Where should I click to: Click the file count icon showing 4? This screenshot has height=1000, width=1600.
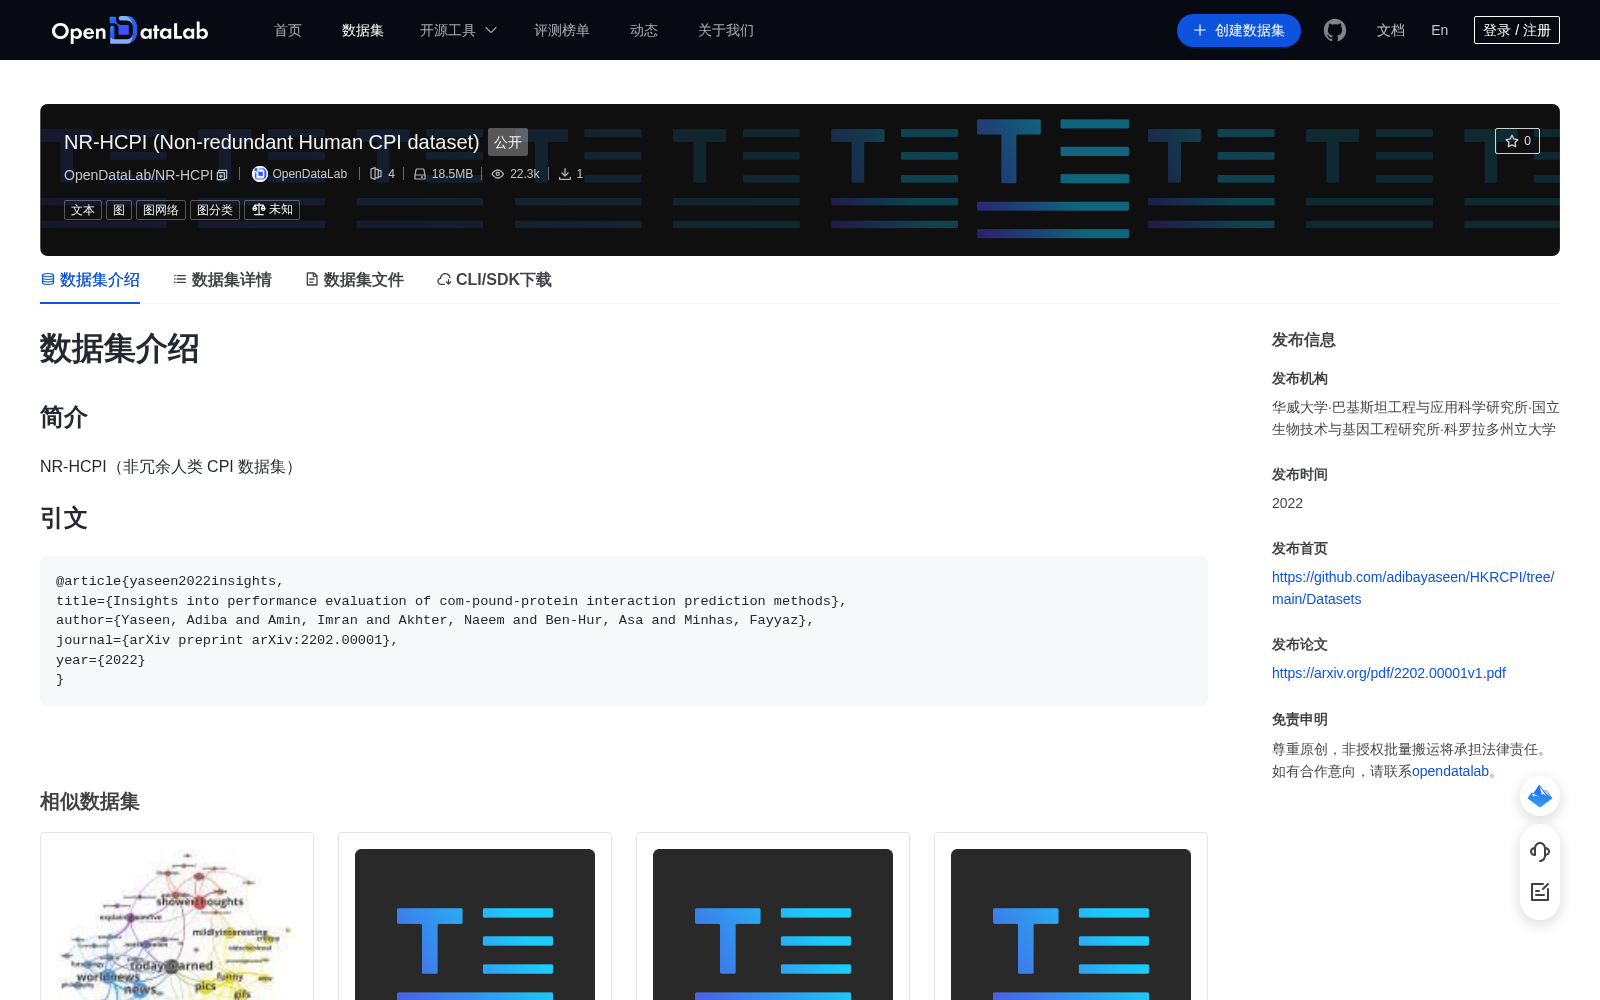376,174
